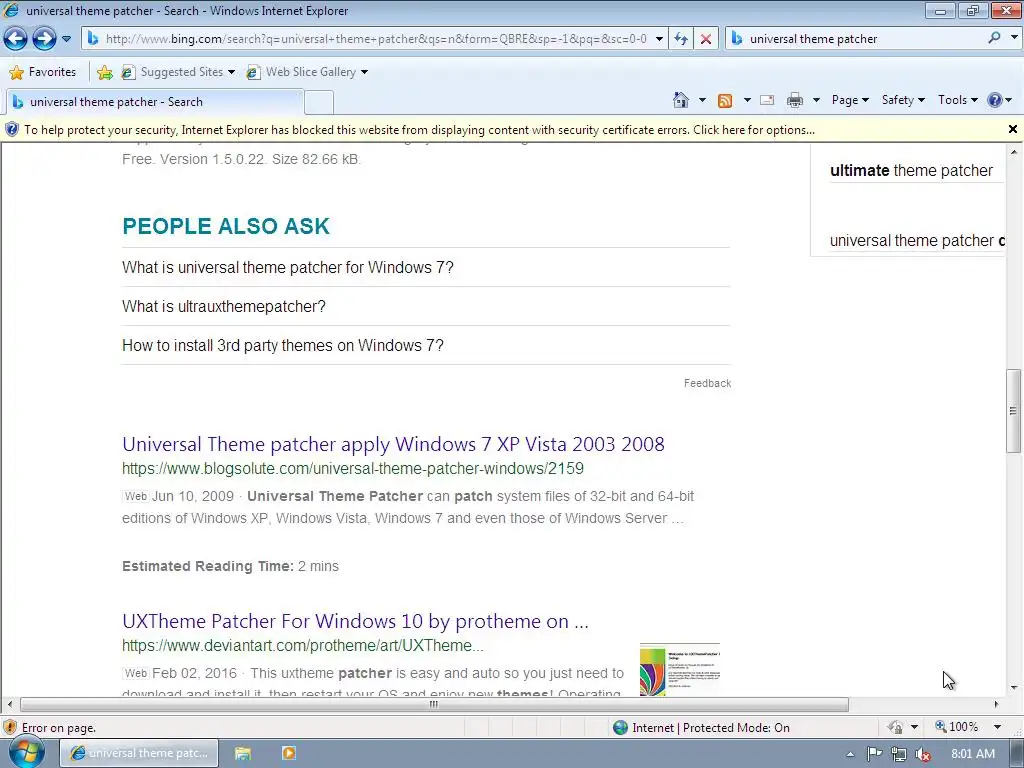
Task: Click the Read Mail envelope icon
Action: 767,100
